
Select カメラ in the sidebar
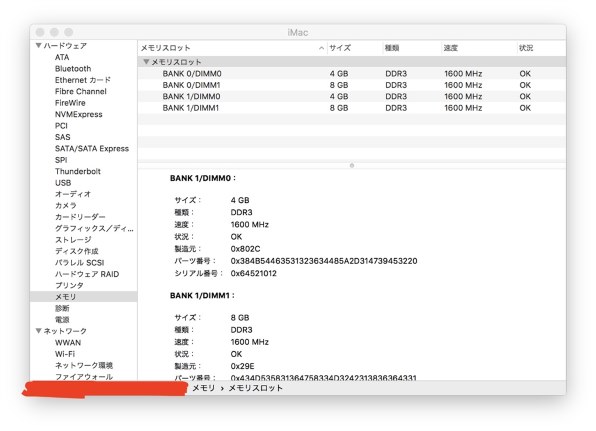[66, 206]
